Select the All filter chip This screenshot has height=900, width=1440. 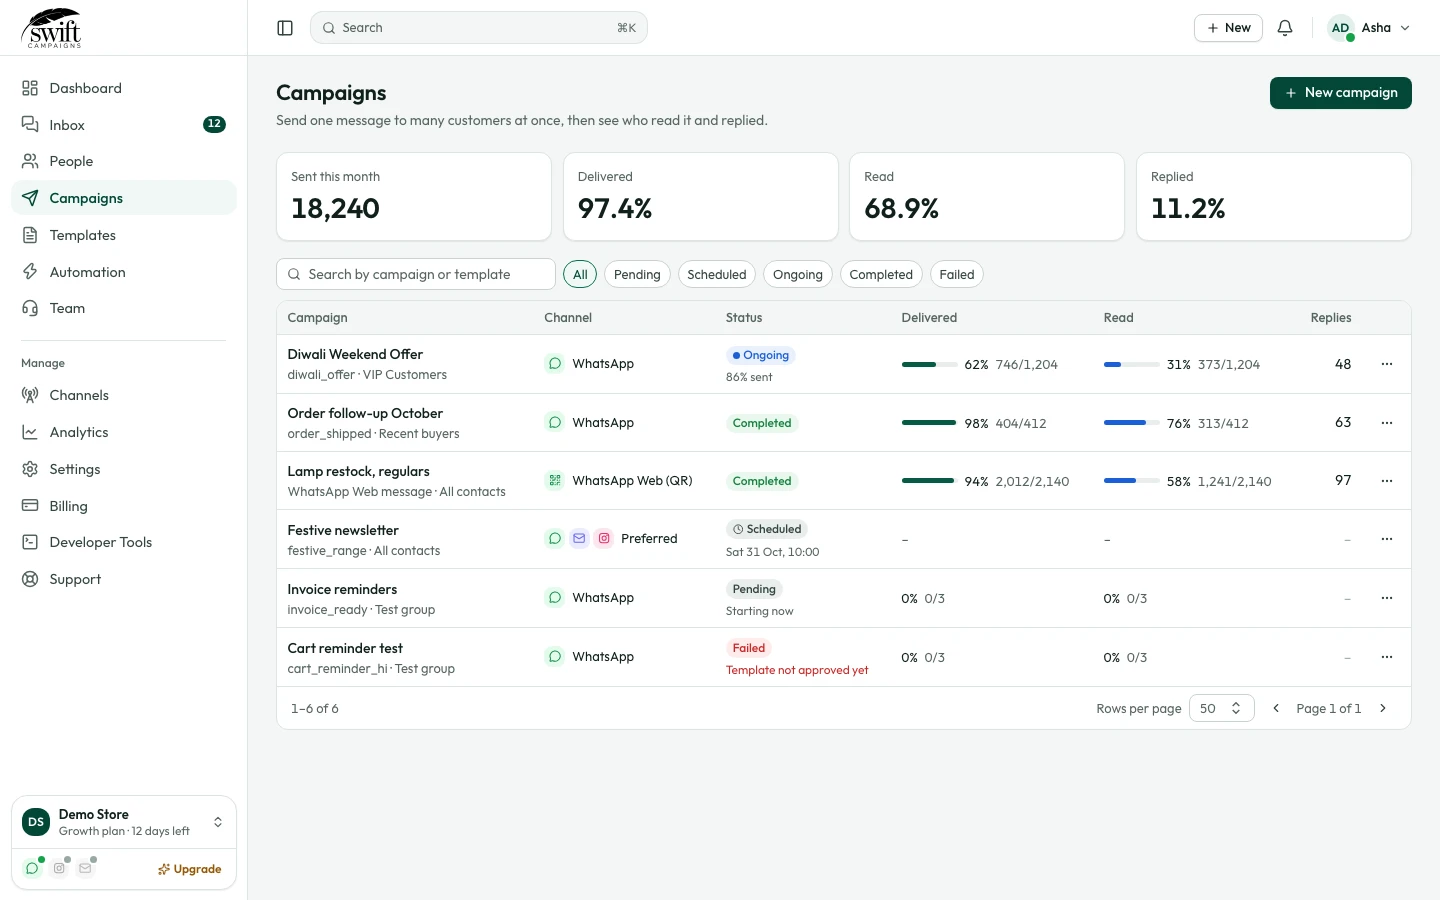tap(580, 274)
